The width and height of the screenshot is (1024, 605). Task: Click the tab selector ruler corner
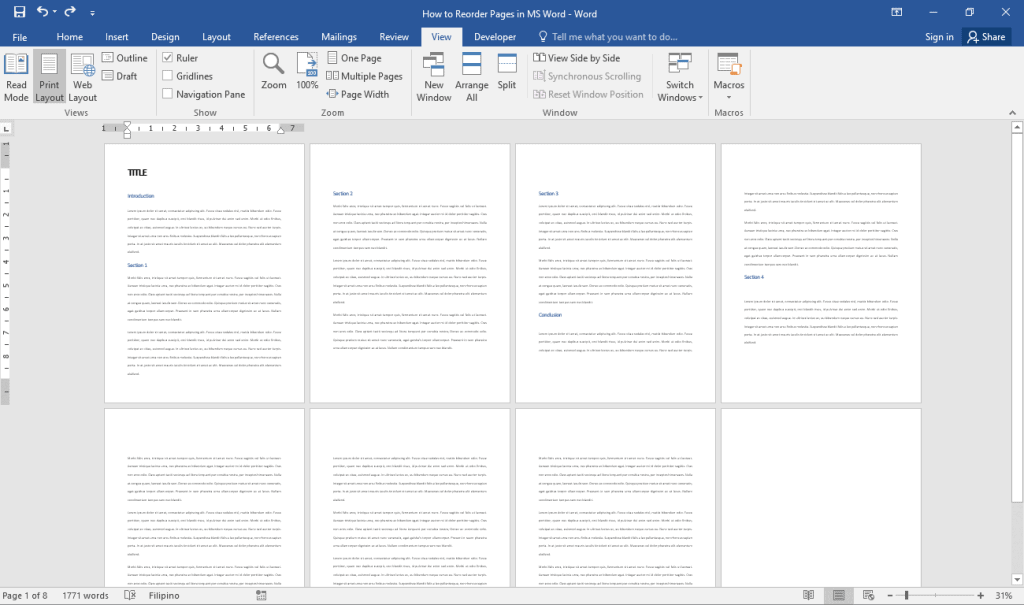pyautogui.click(x=6, y=129)
